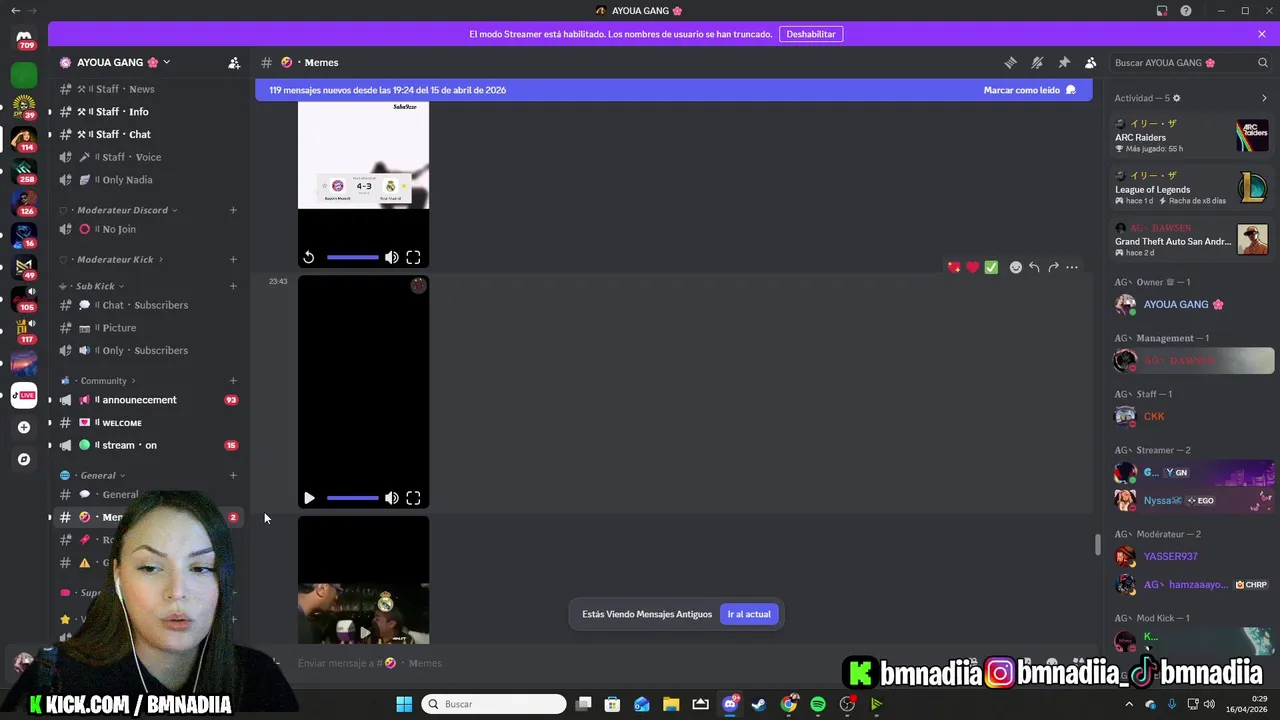Reply to the message with arrow icon
Viewport: 1280px width, 720px height.
click(1034, 267)
